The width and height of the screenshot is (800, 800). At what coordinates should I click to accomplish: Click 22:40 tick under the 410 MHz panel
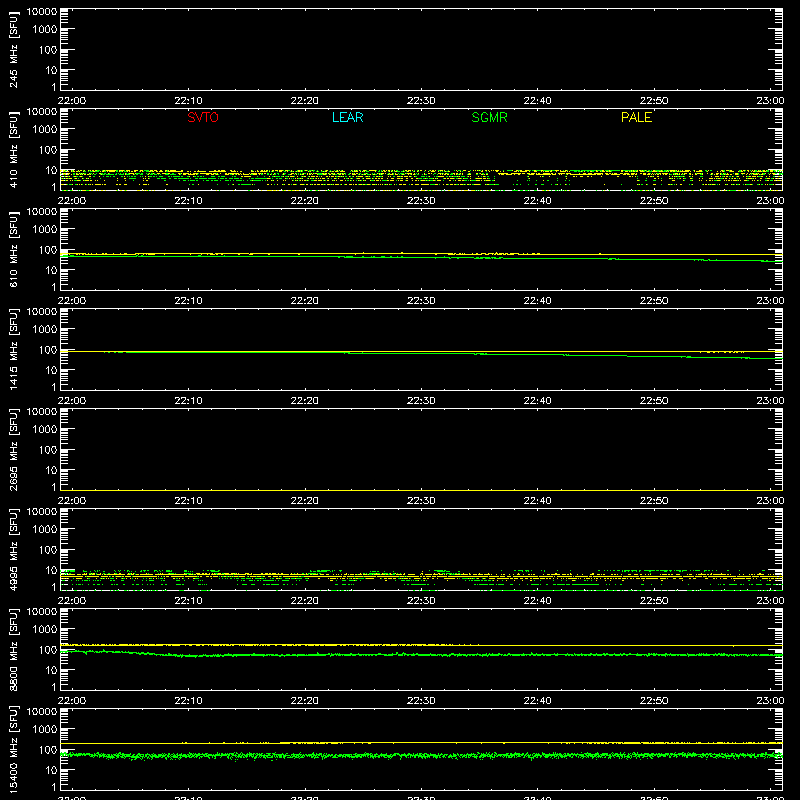click(x=537, y=201)
